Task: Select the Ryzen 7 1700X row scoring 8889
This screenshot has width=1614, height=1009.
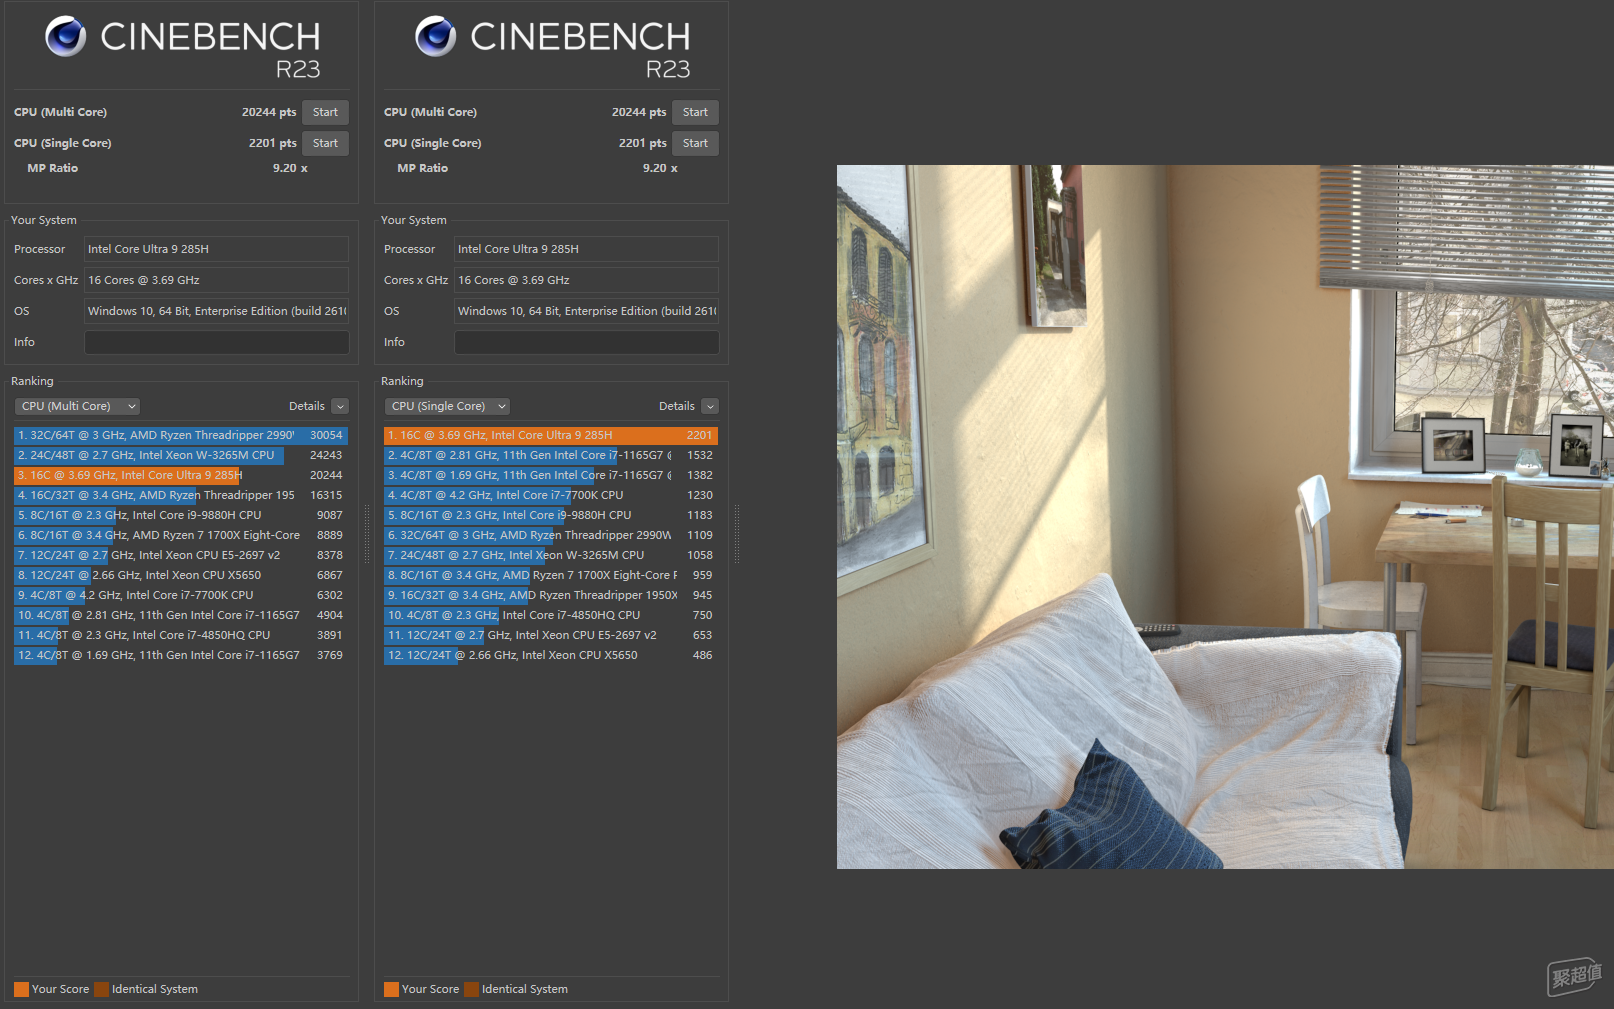Action: pyautogui.click(x=181, y=535)
